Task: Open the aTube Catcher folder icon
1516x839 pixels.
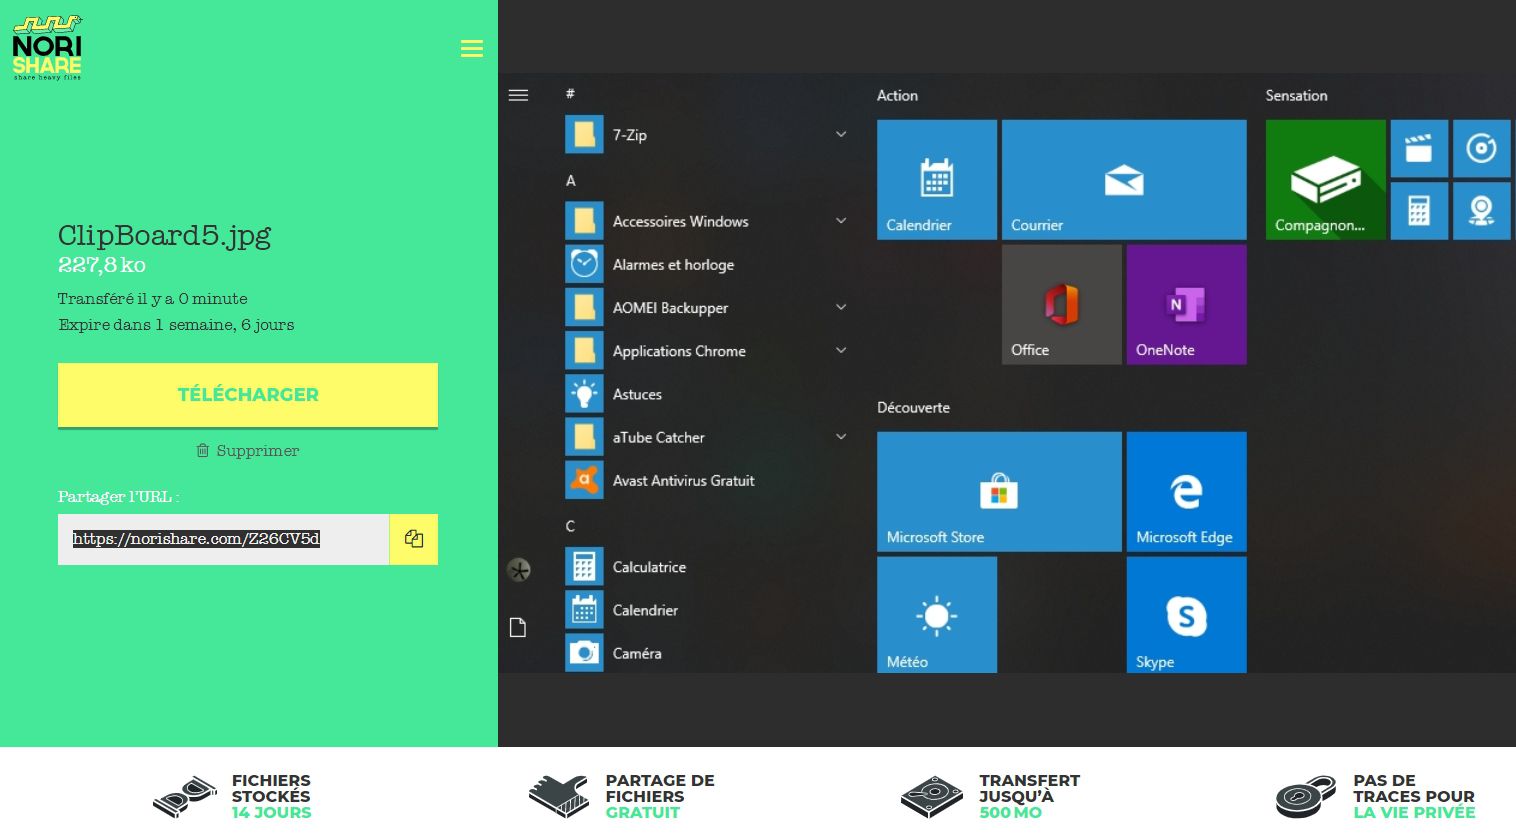Action: 584,437
